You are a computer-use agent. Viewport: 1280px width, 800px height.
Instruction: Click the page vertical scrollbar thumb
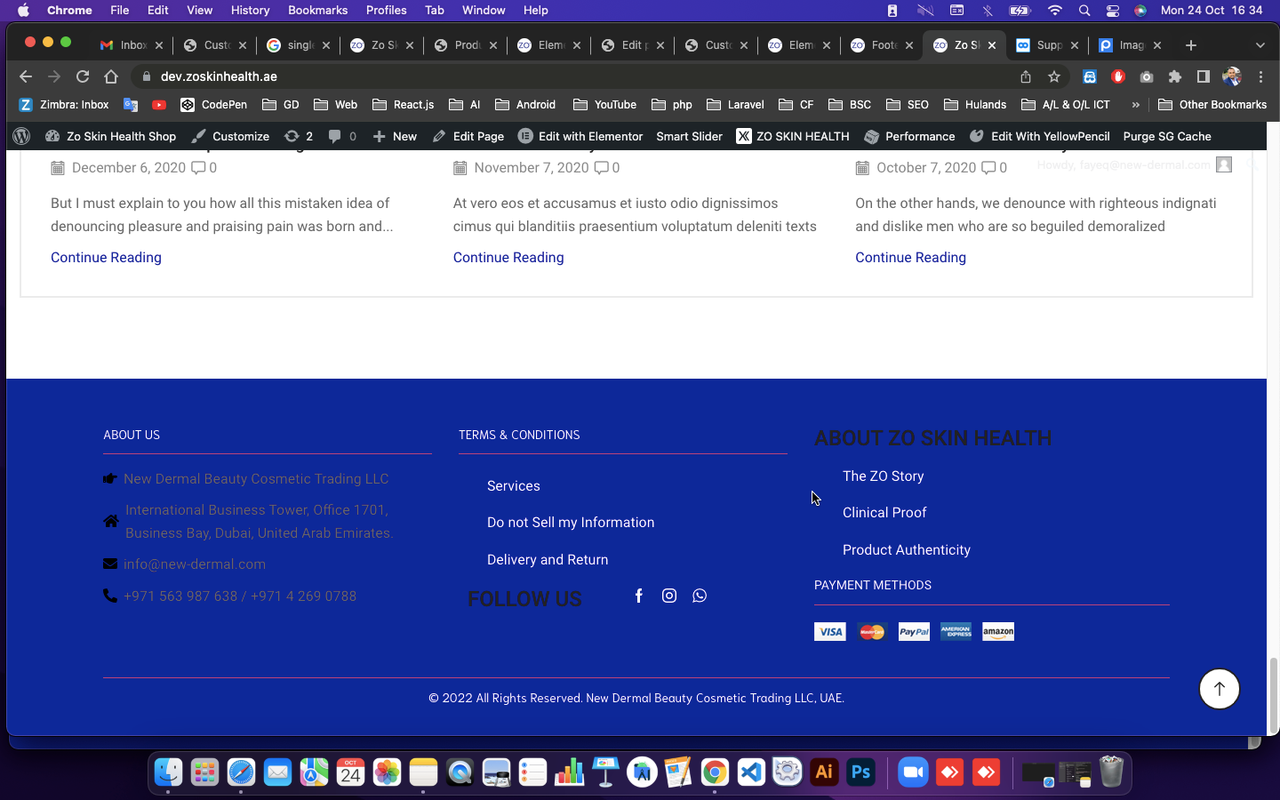tap(1273, 695)
